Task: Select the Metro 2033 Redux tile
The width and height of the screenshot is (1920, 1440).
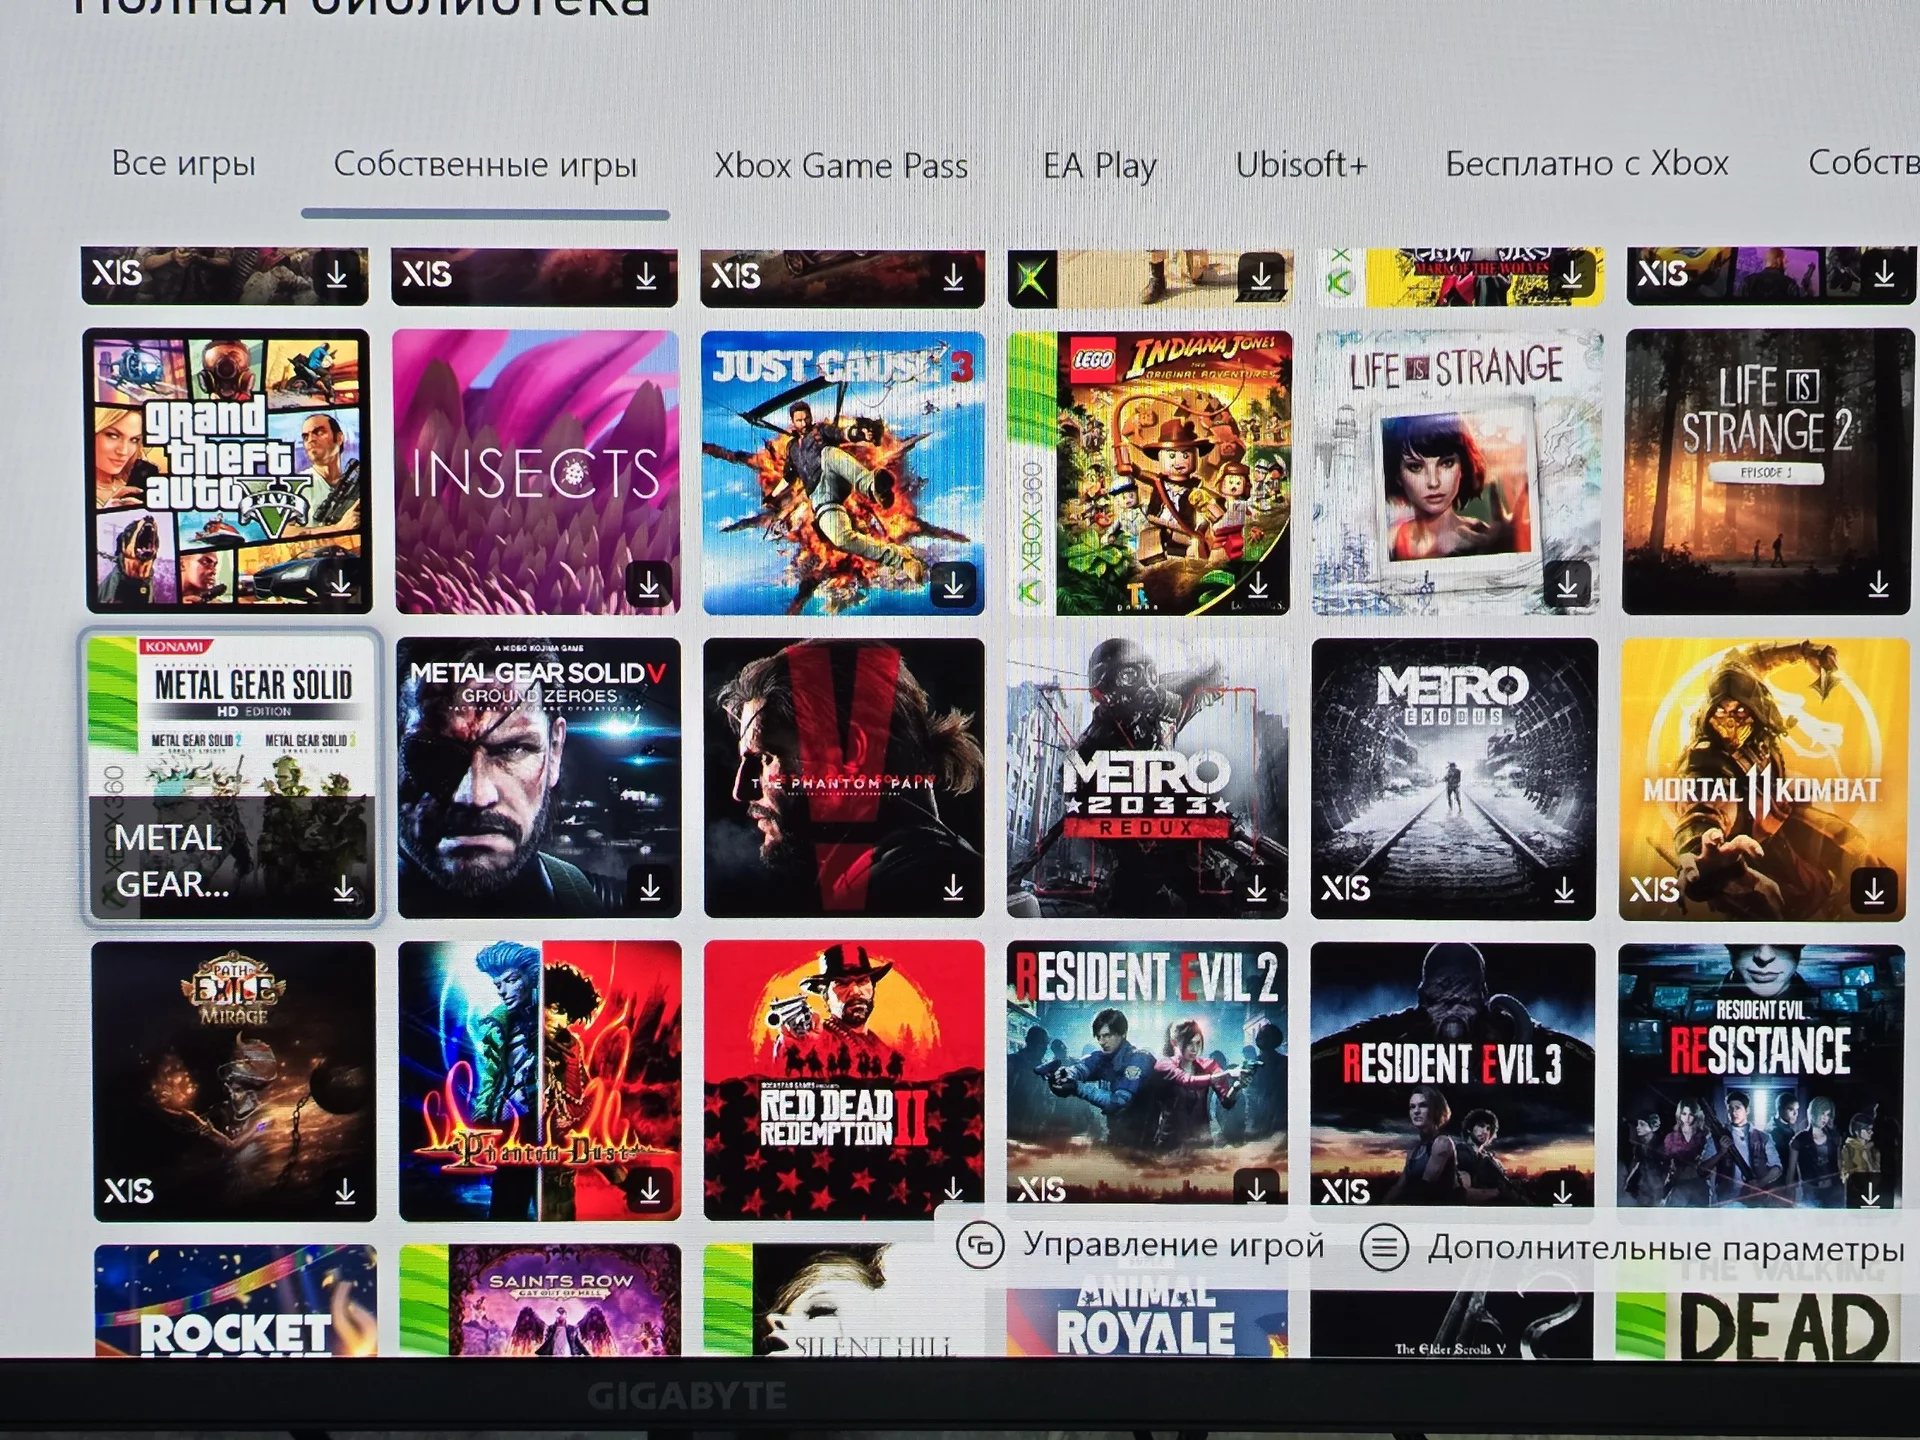Action: 1150,778
